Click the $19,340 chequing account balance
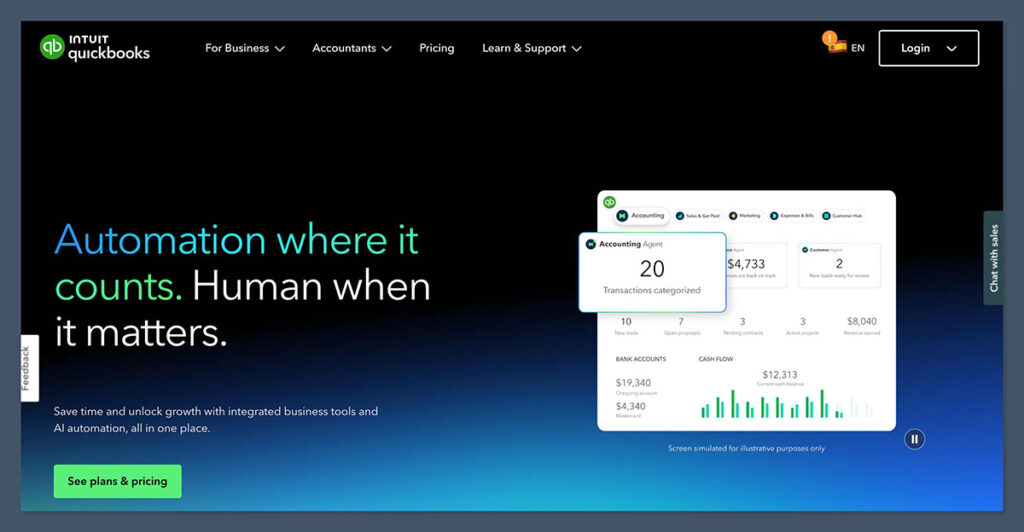Screen dimensions: 1024x532 coord(633,383)
